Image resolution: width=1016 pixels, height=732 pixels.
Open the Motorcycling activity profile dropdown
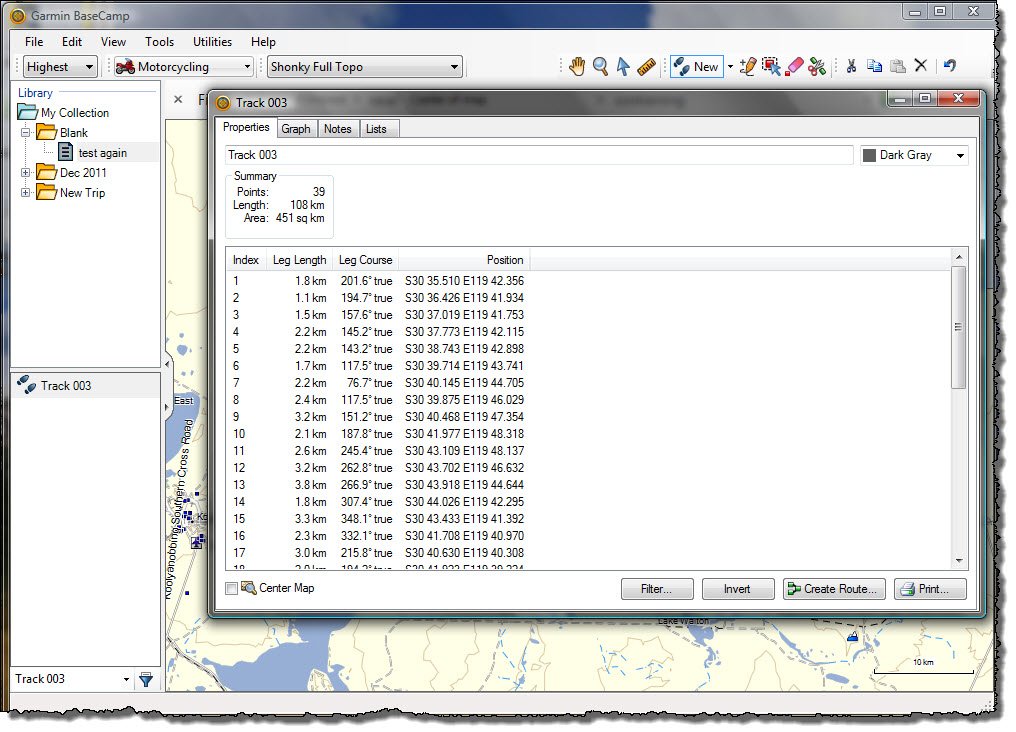pyautogui.click(x=183, y=67)
